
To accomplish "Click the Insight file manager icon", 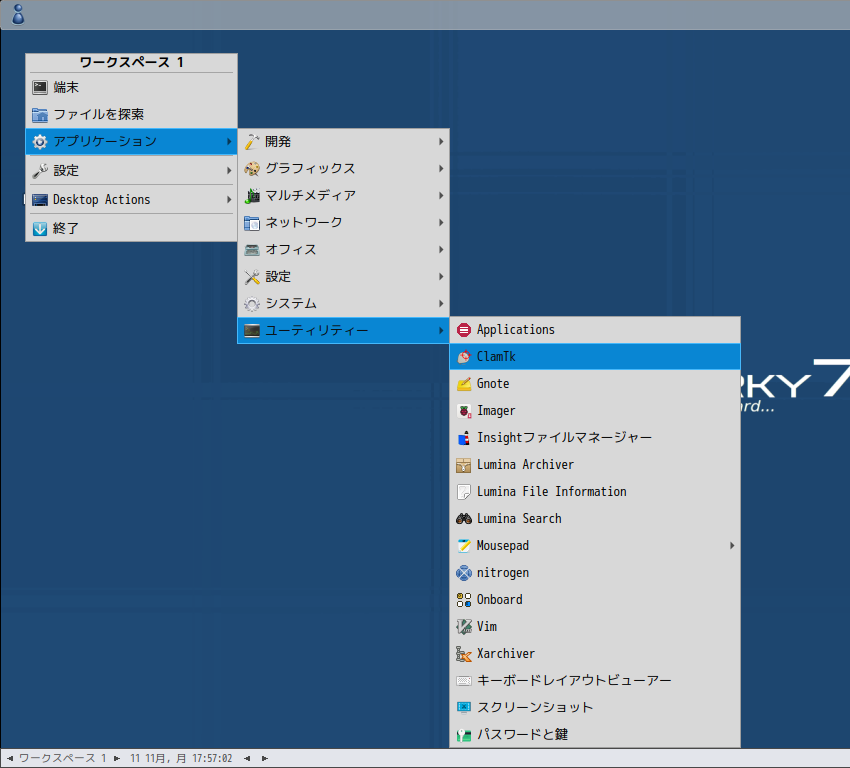I will (x=463, y=438).
